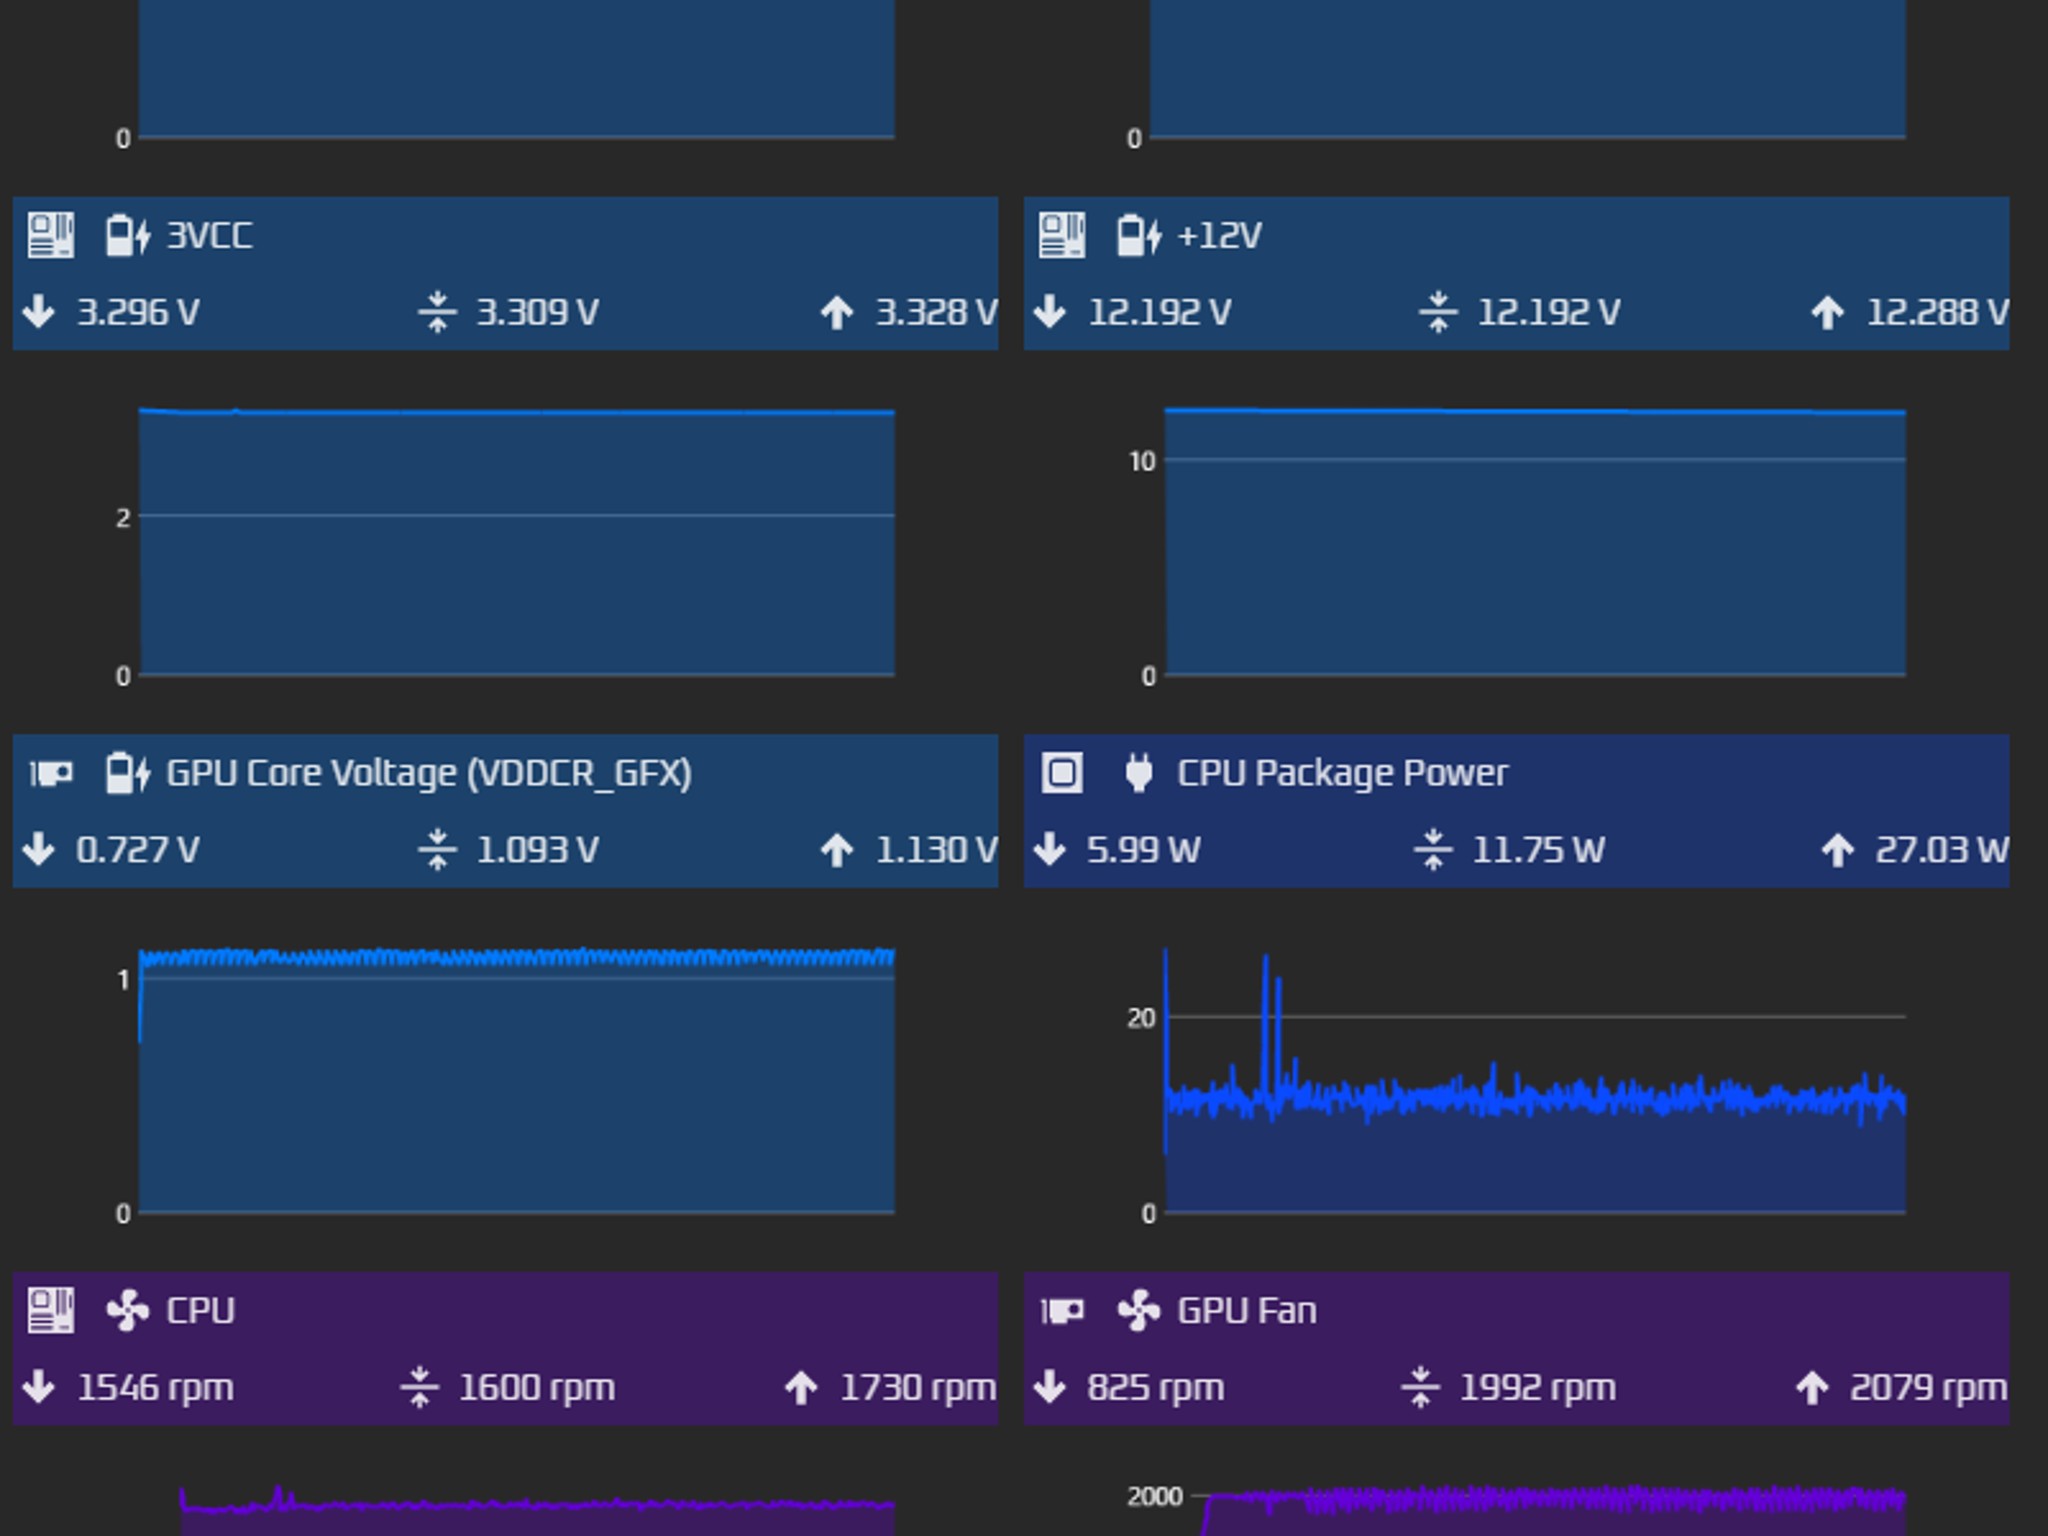Click the fan icon next to CPU label
Screen dimensions: 2048x1536
point(128,1311)
